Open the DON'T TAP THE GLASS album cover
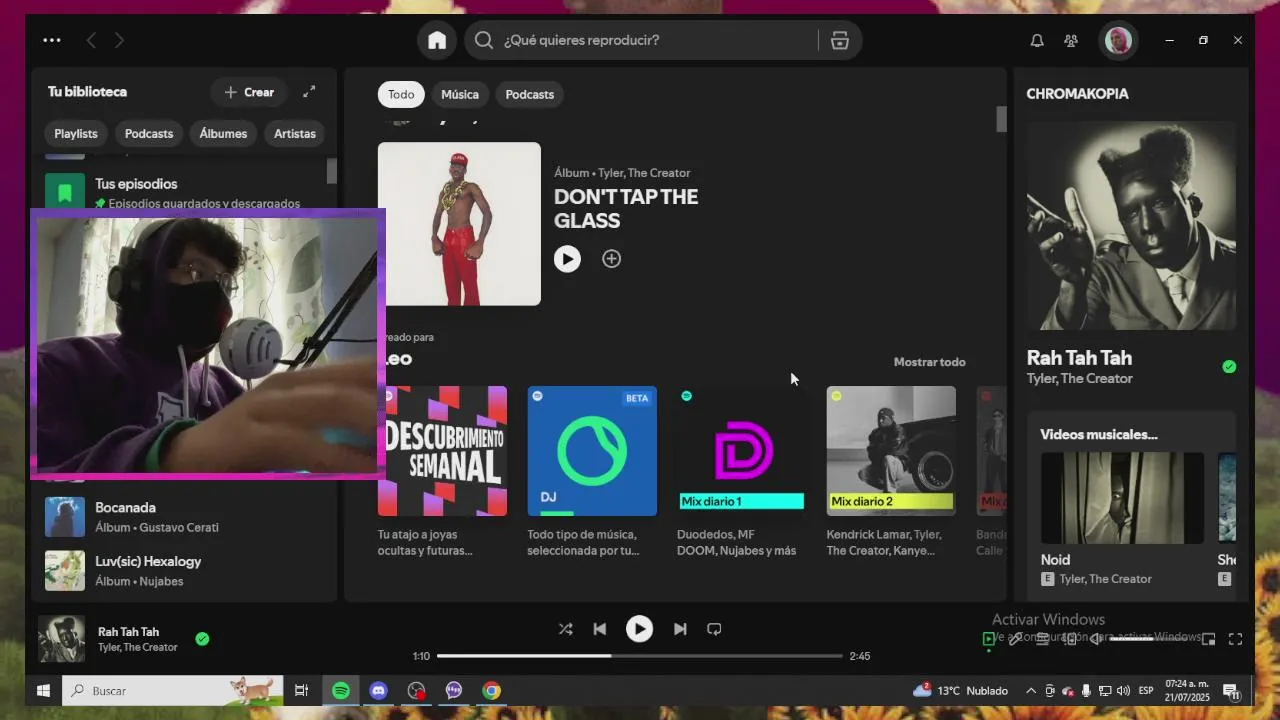The width and height of the screenshot is (1280, 720). pos(459,224)
